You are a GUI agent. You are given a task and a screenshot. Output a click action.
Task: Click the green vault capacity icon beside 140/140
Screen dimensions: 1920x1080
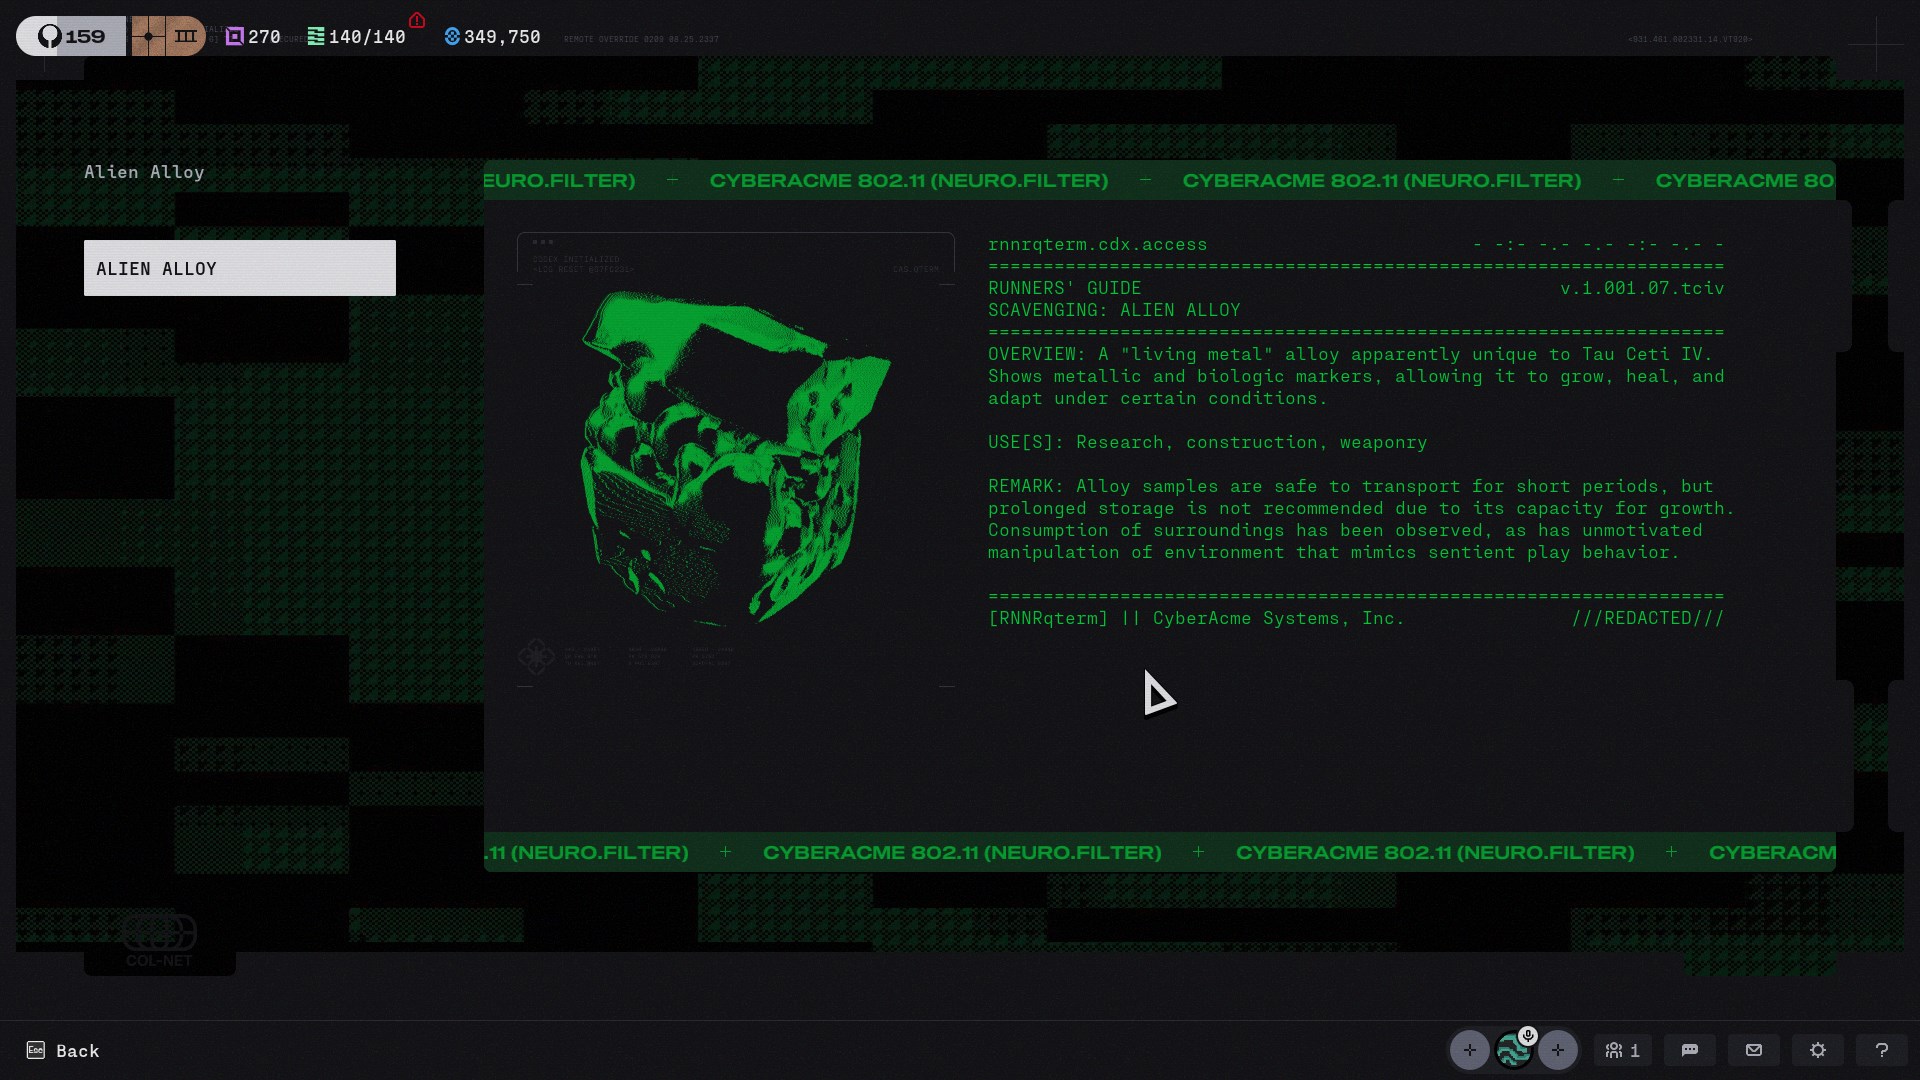tap(316, 36)
